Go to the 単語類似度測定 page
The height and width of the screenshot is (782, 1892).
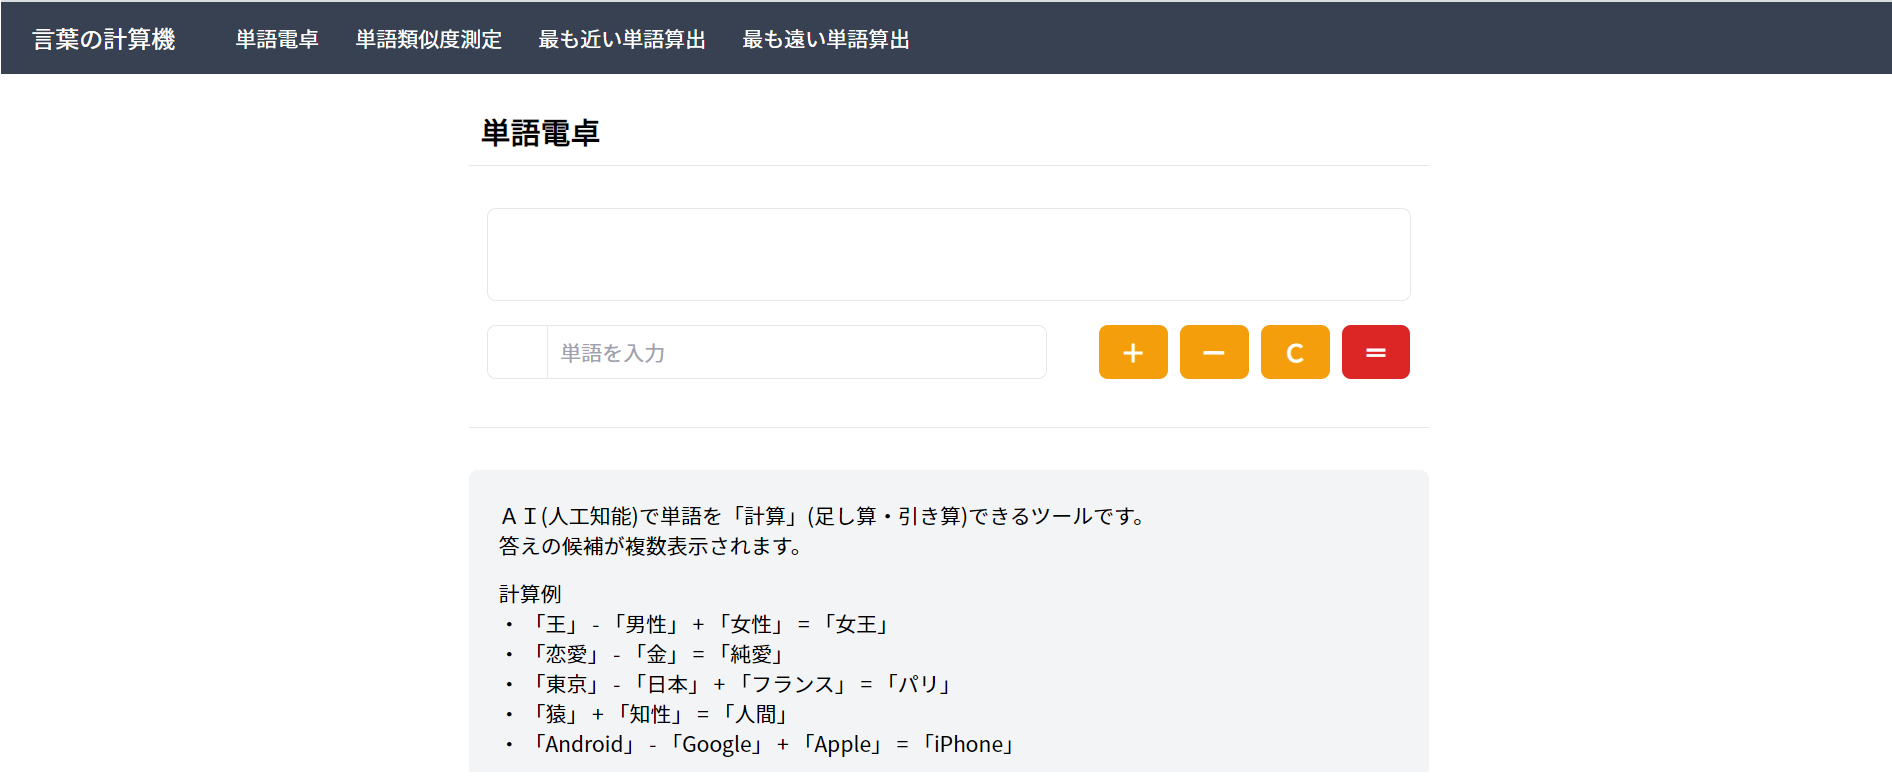coord(428,39)
